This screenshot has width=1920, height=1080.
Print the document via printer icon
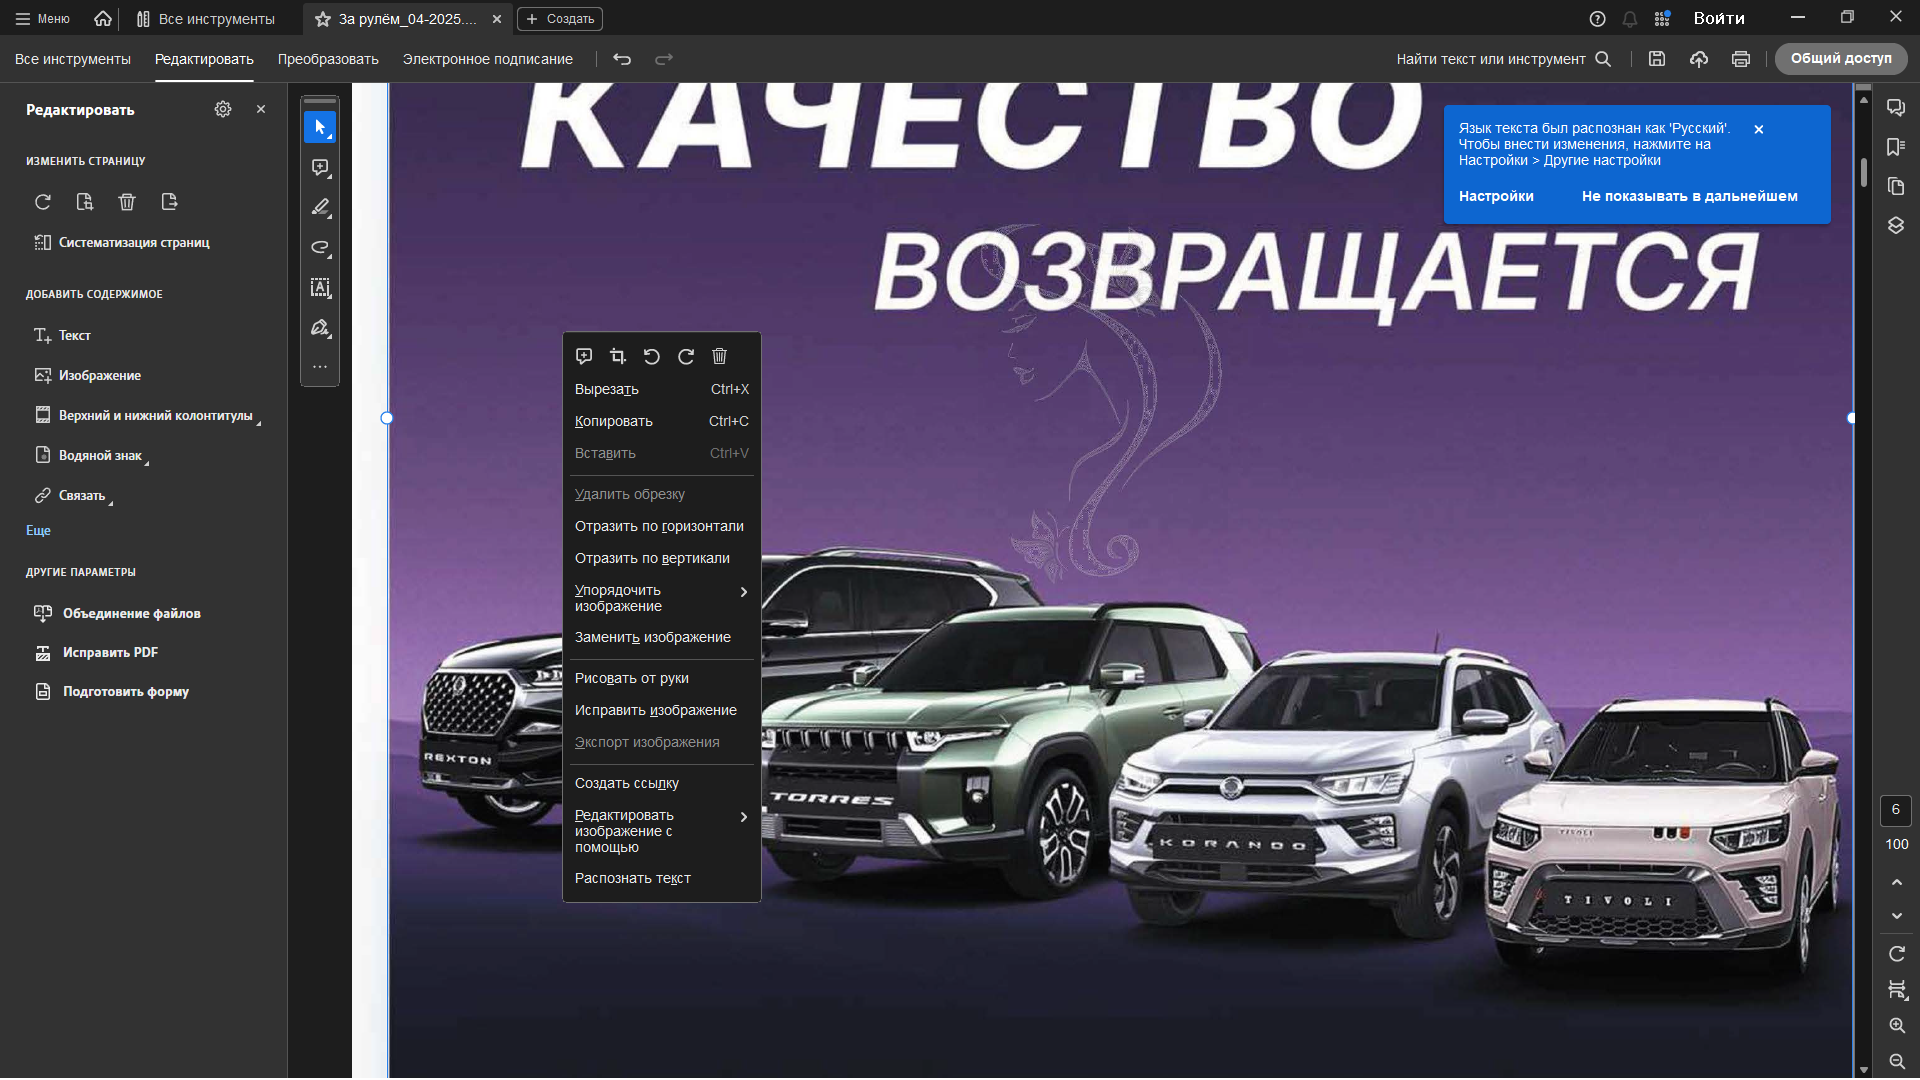1741,59
